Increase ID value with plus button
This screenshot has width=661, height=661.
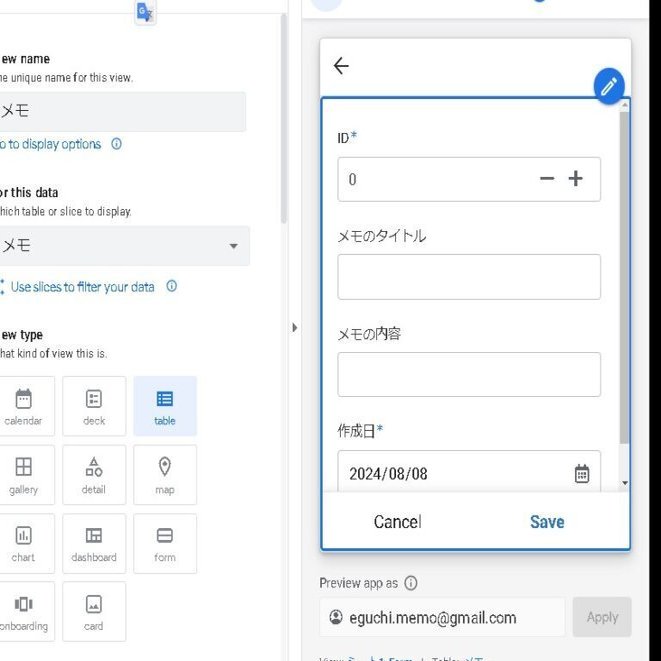(575, 179)
